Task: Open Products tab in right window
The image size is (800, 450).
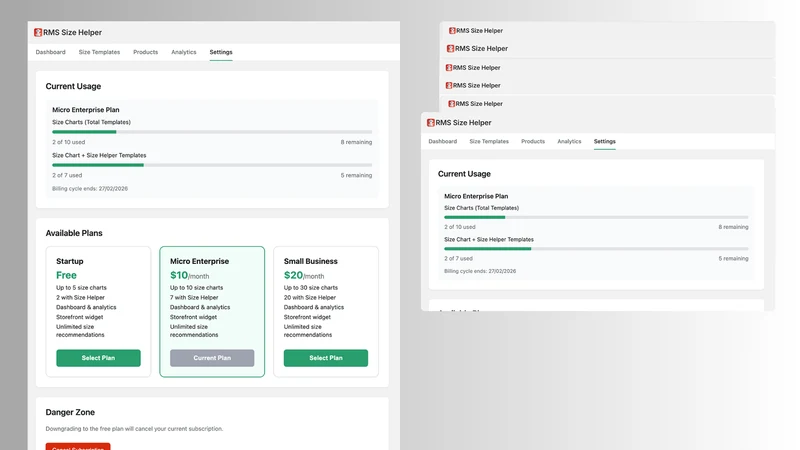Action: (533, 141)
